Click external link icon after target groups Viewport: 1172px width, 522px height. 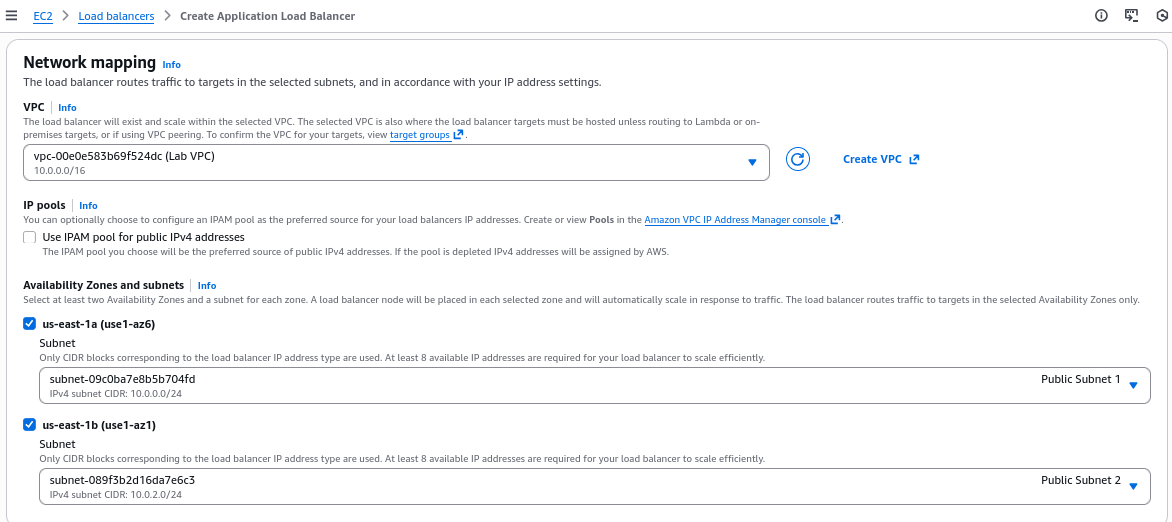coord(459,135)
